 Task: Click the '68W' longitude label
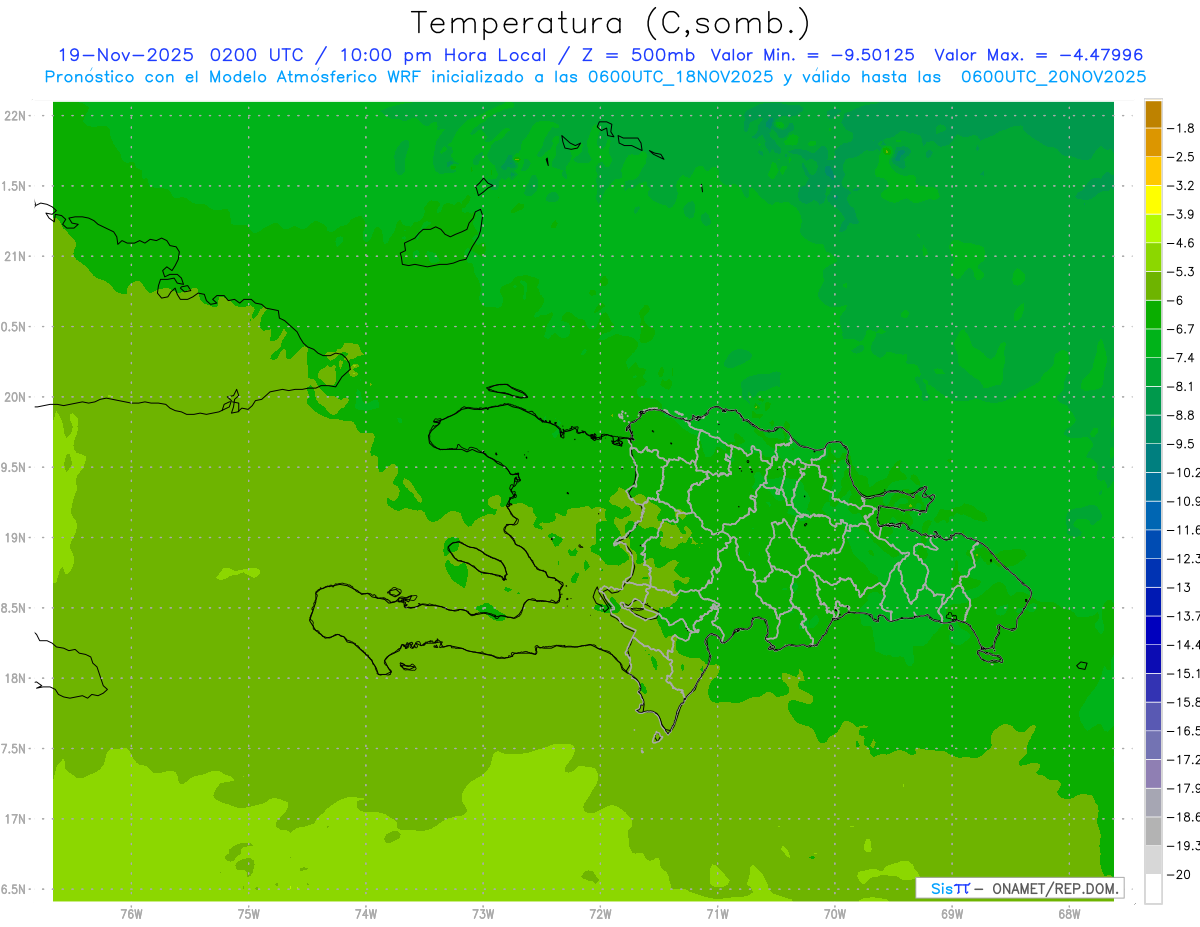pyautogui.click(x=1069, y=914)
